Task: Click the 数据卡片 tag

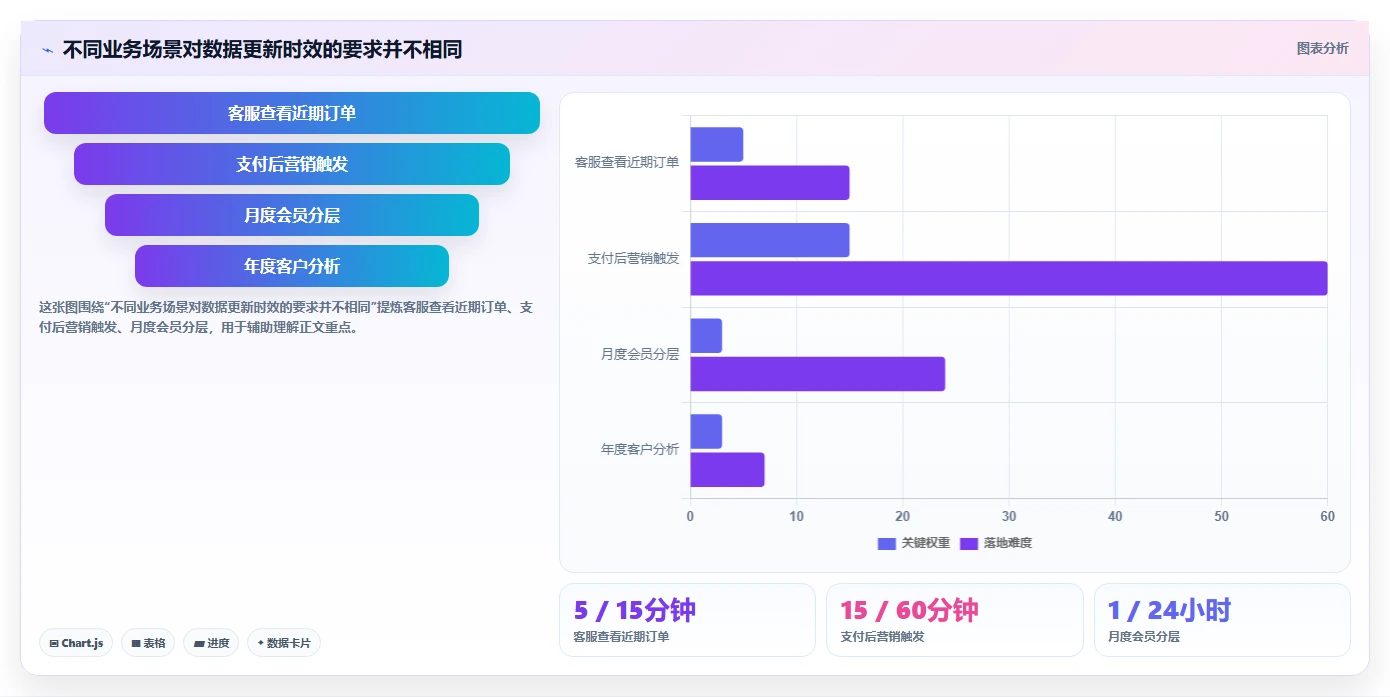Action: pos(284,643)
